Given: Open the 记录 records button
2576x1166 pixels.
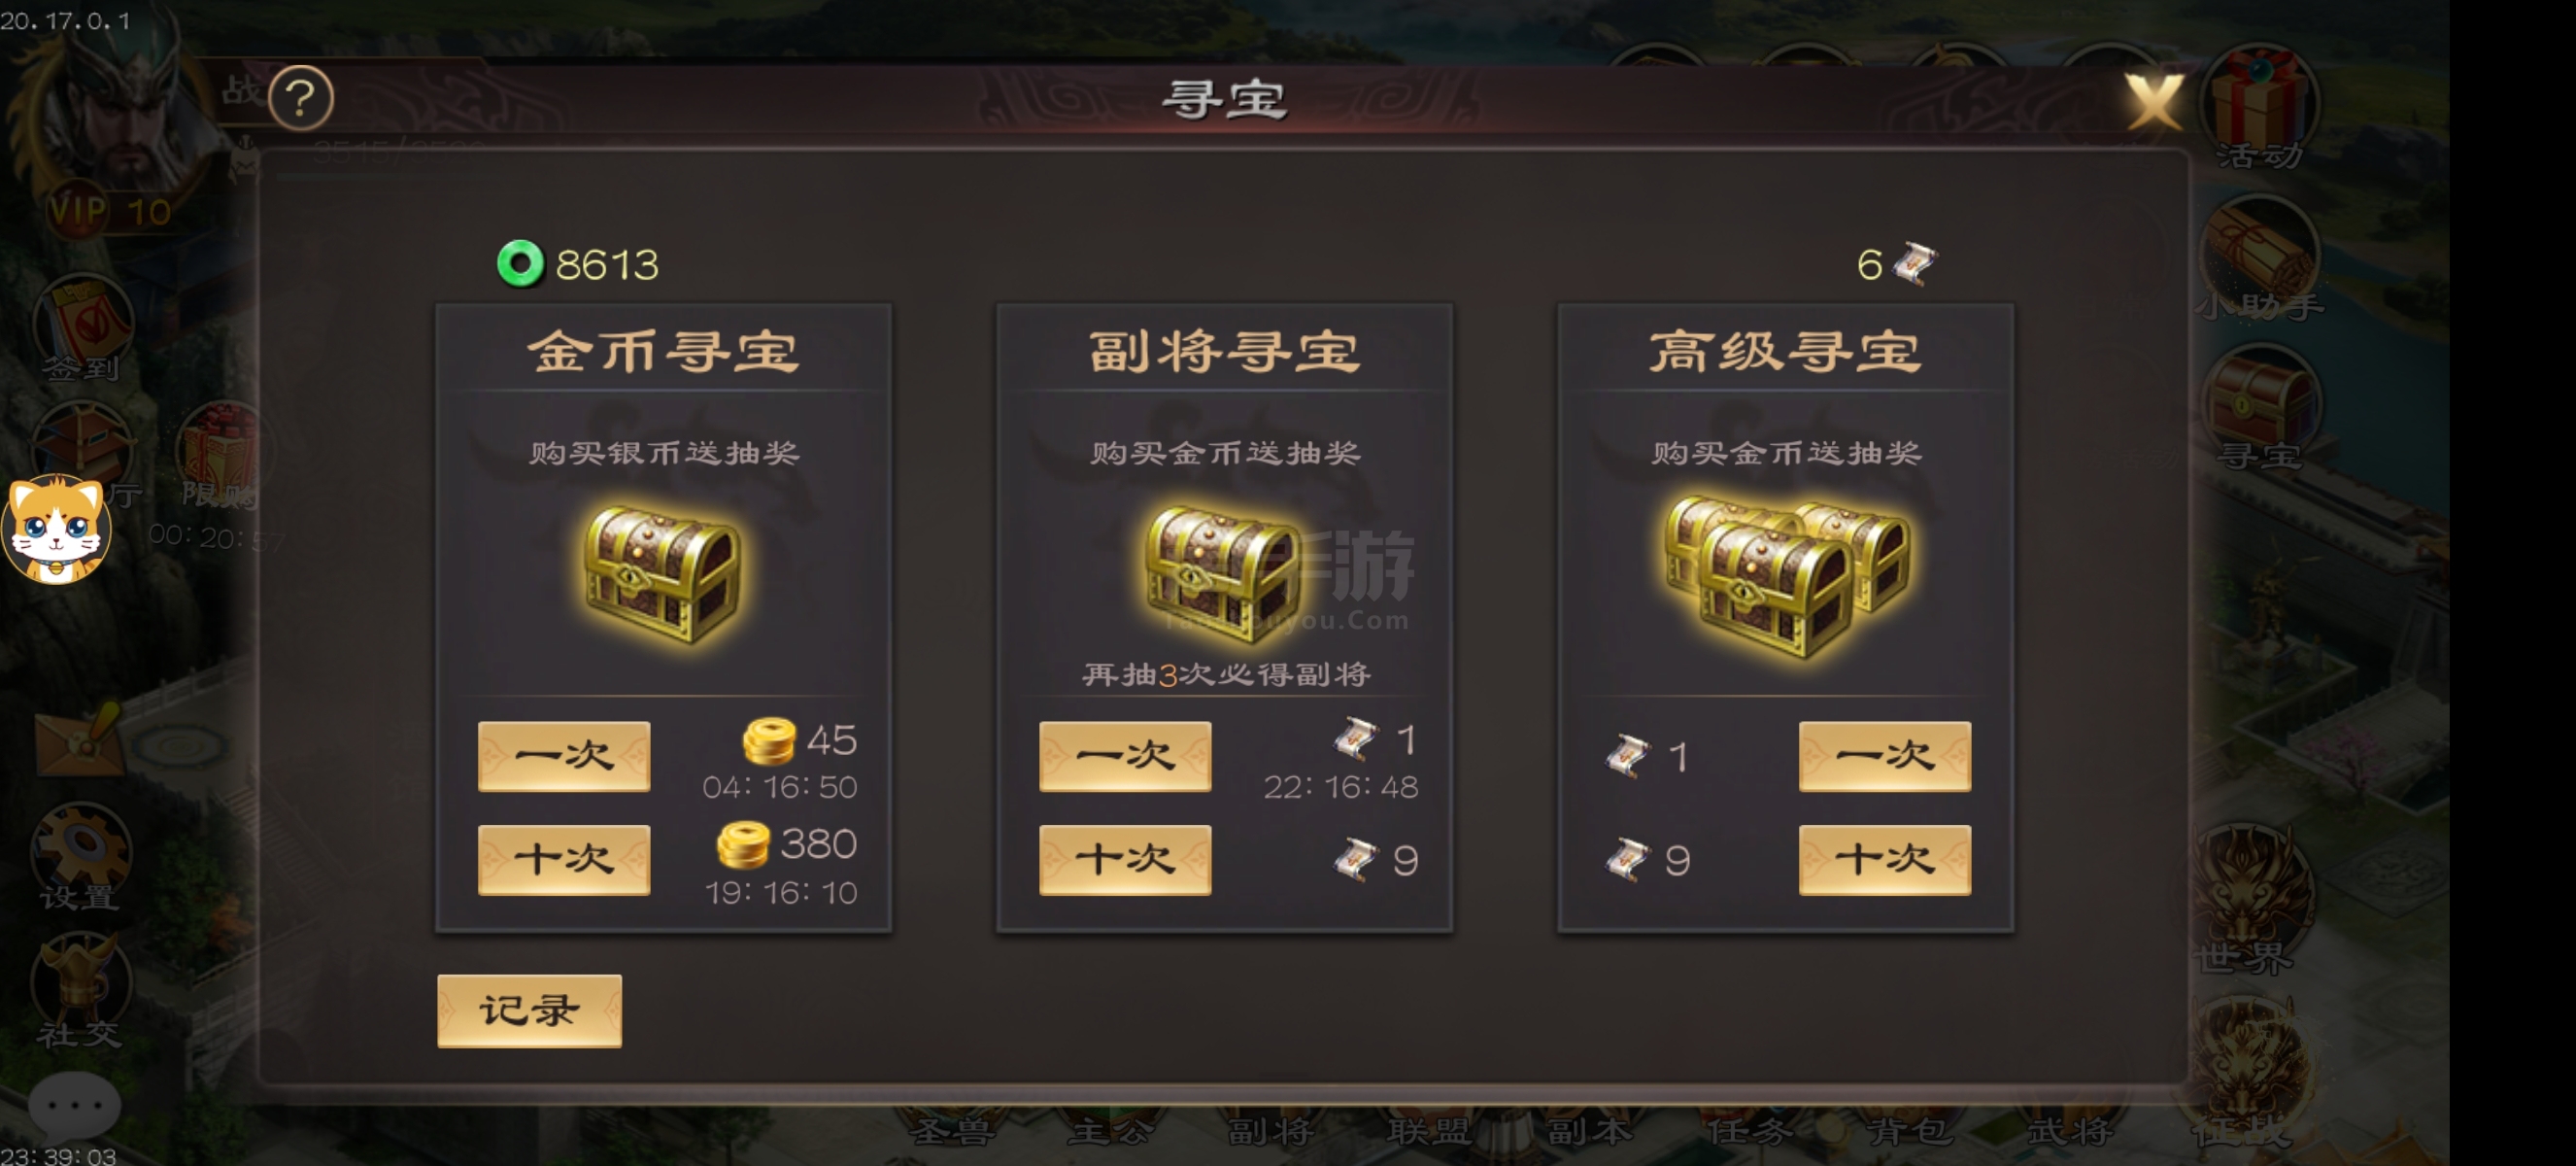Looking at the screenshot, I should [x=529, y=1011].
